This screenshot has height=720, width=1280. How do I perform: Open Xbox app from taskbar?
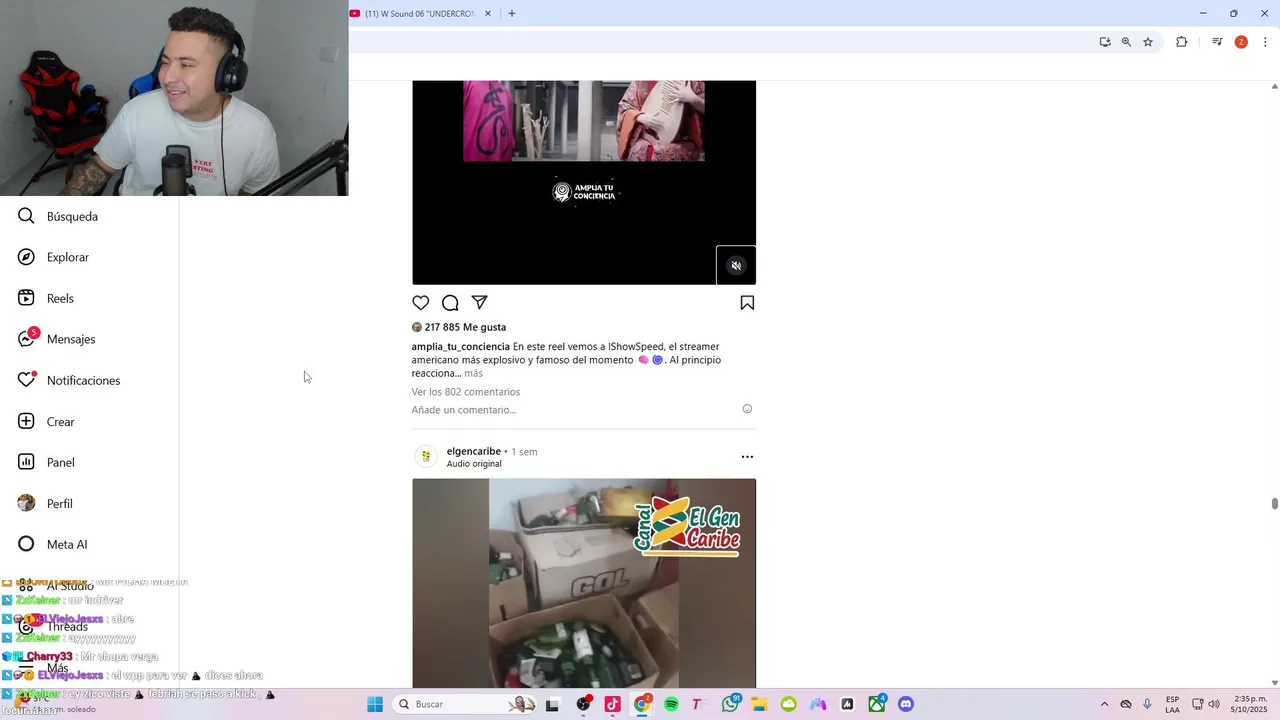click(877, 704)
